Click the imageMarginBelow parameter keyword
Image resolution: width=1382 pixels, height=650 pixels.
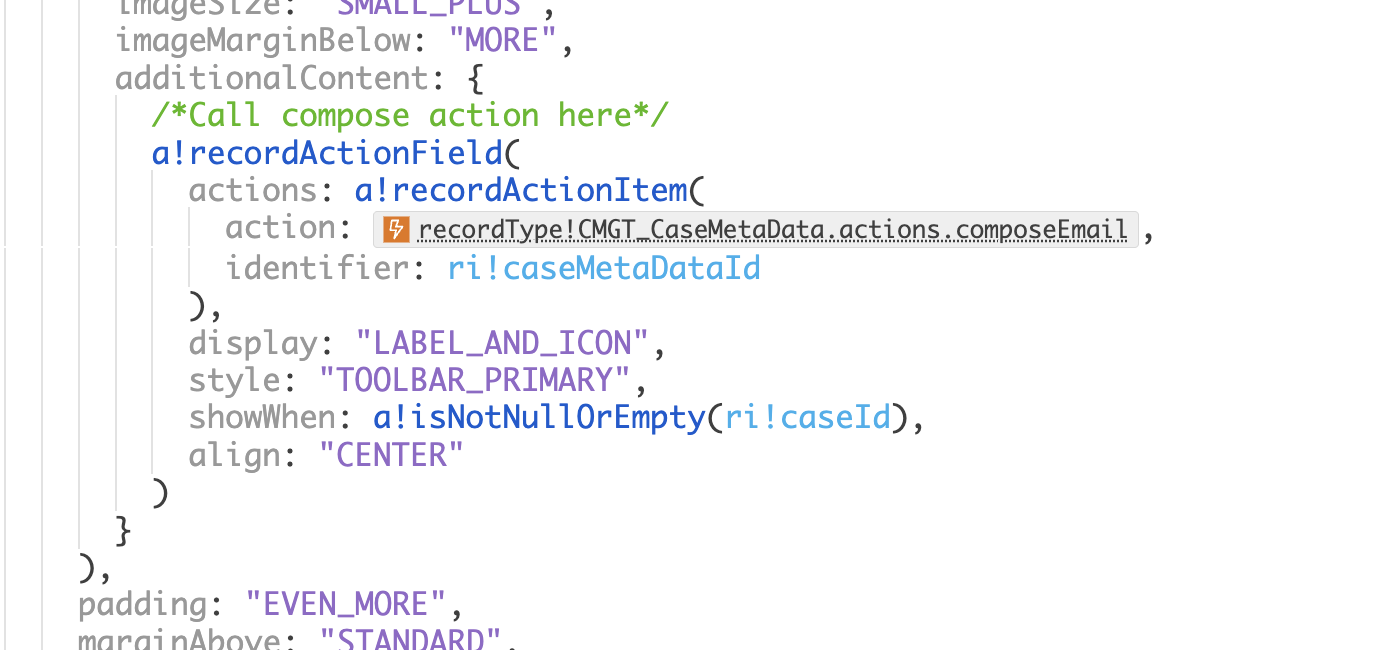263,42
